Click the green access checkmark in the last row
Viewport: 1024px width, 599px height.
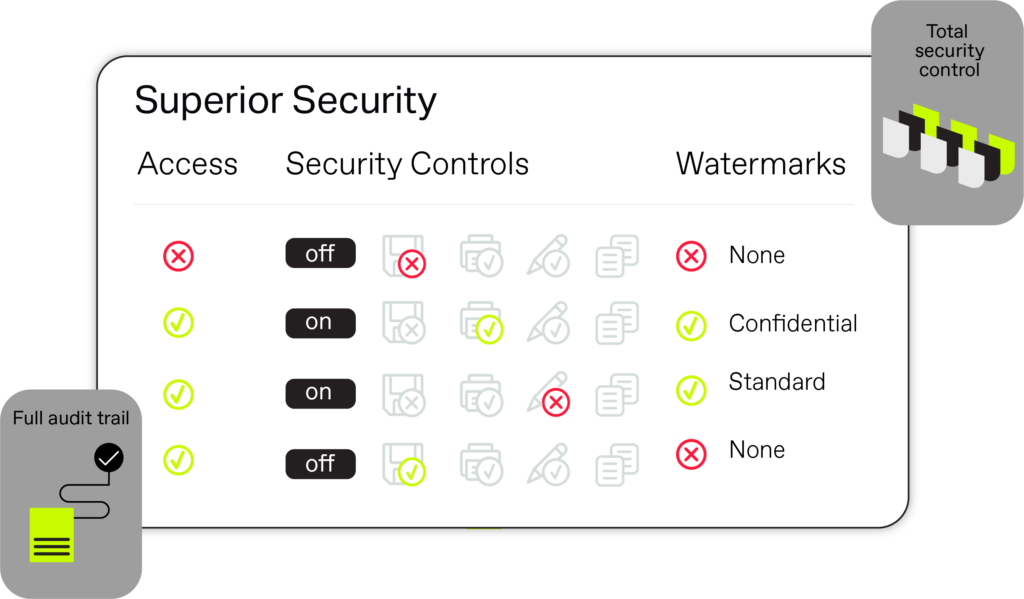click(x=178, y=460)
